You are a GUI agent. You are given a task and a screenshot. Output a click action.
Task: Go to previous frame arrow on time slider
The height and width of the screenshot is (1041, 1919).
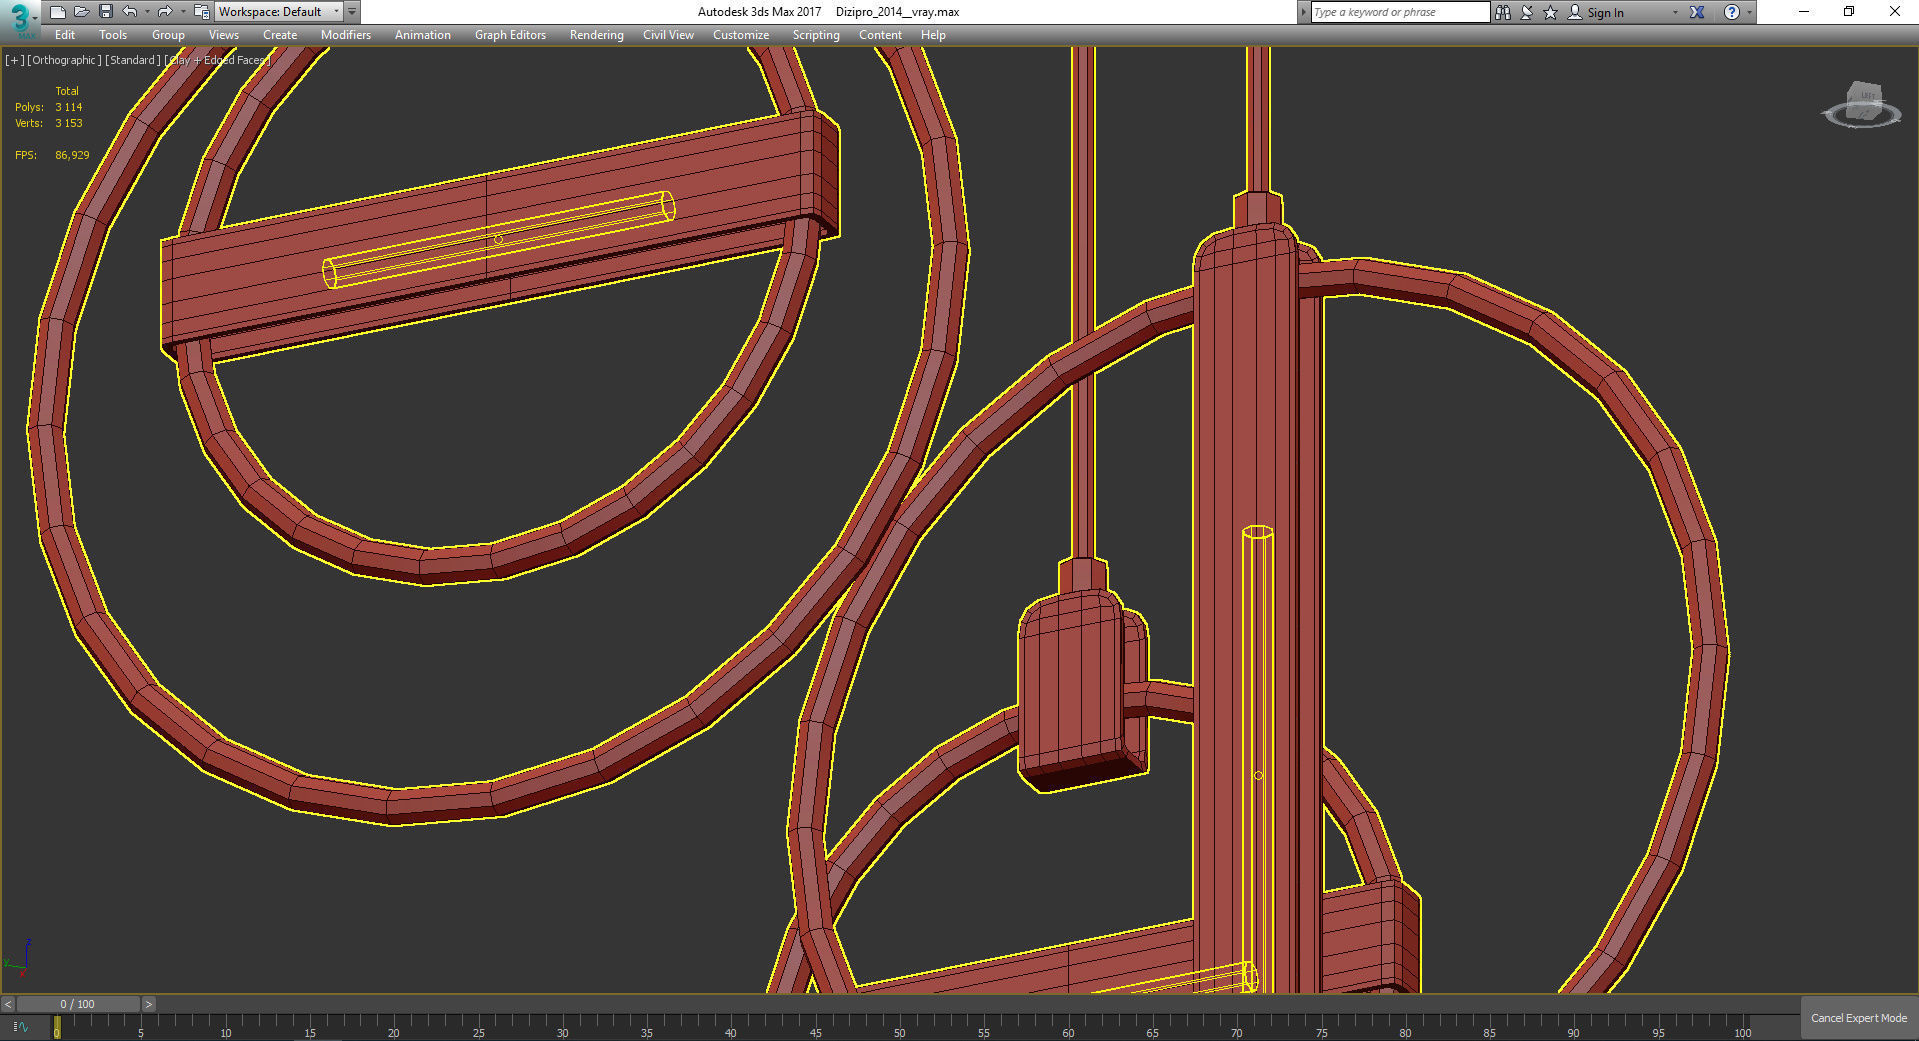[x=8, y=1004]
